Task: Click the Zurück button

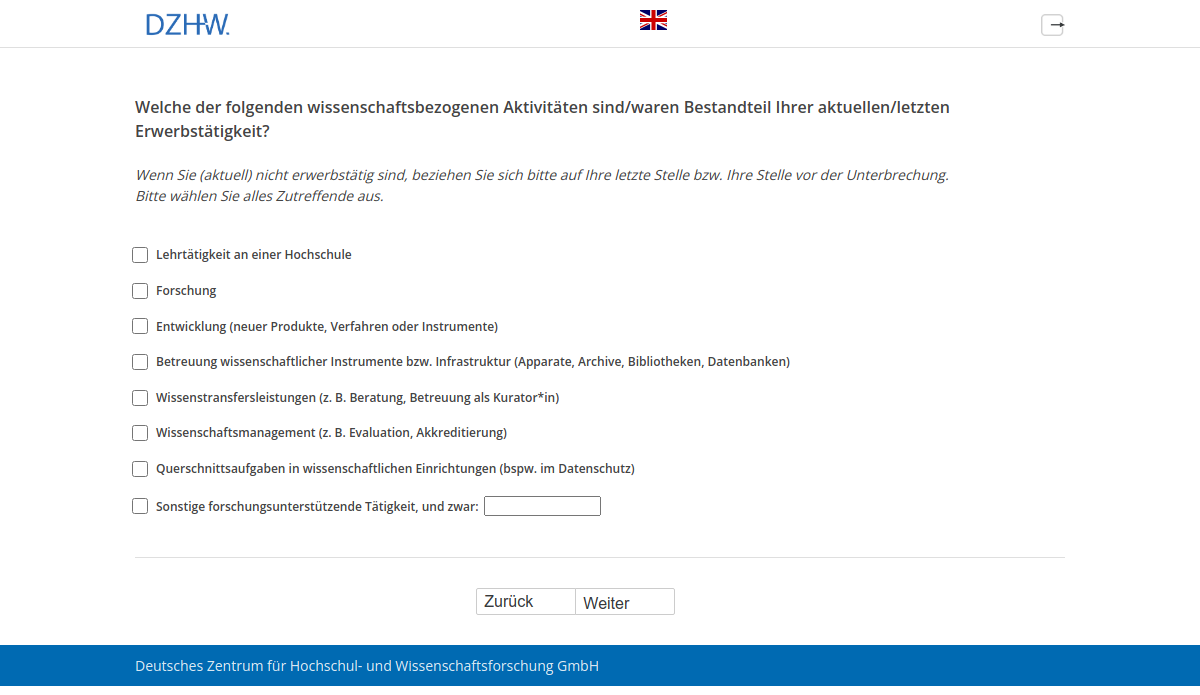Action: point(525,601)
